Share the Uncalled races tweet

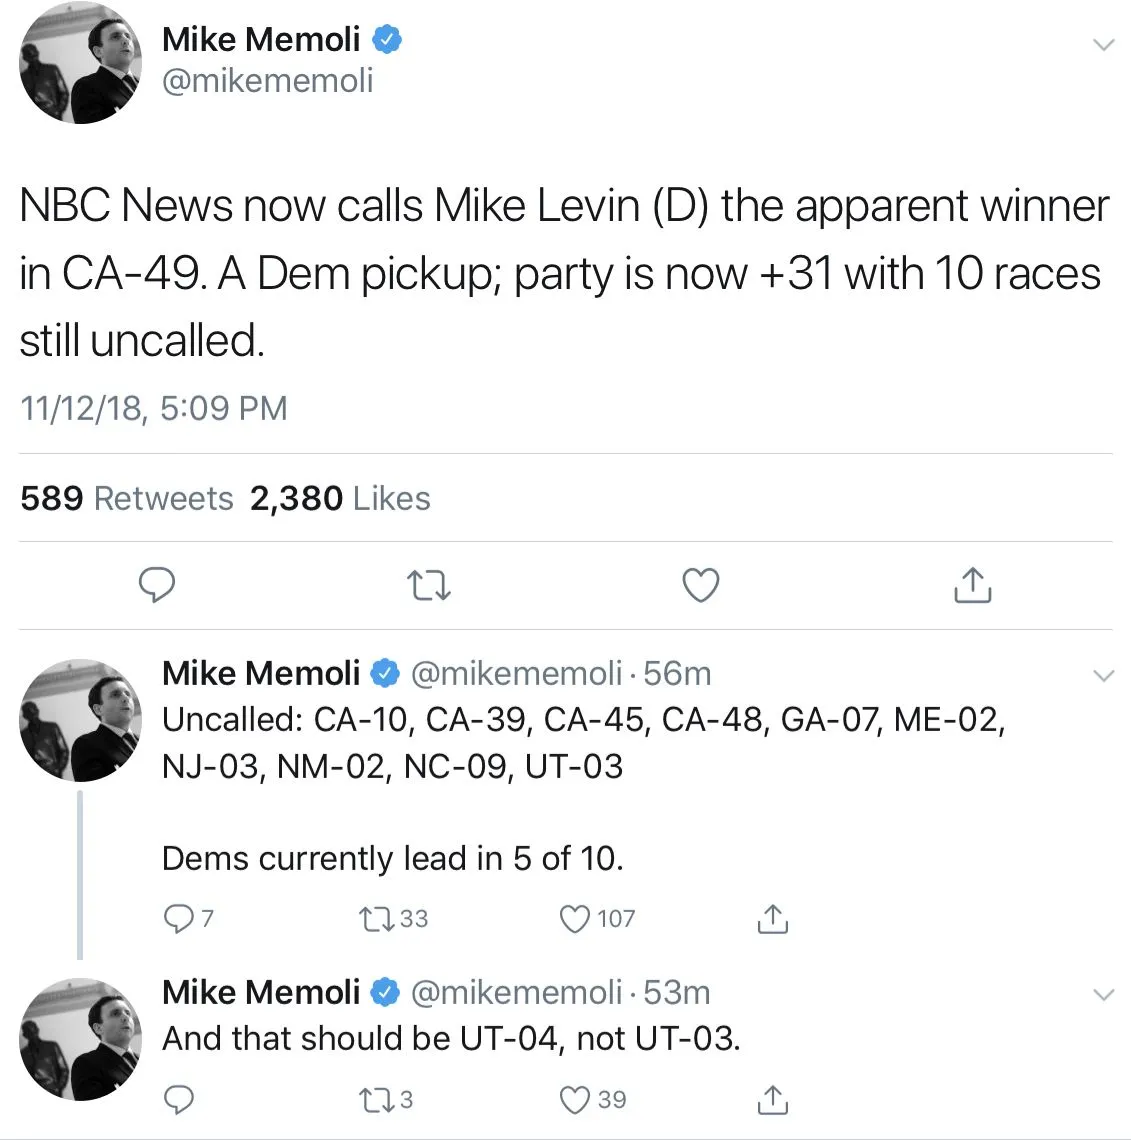pos(772,918)
